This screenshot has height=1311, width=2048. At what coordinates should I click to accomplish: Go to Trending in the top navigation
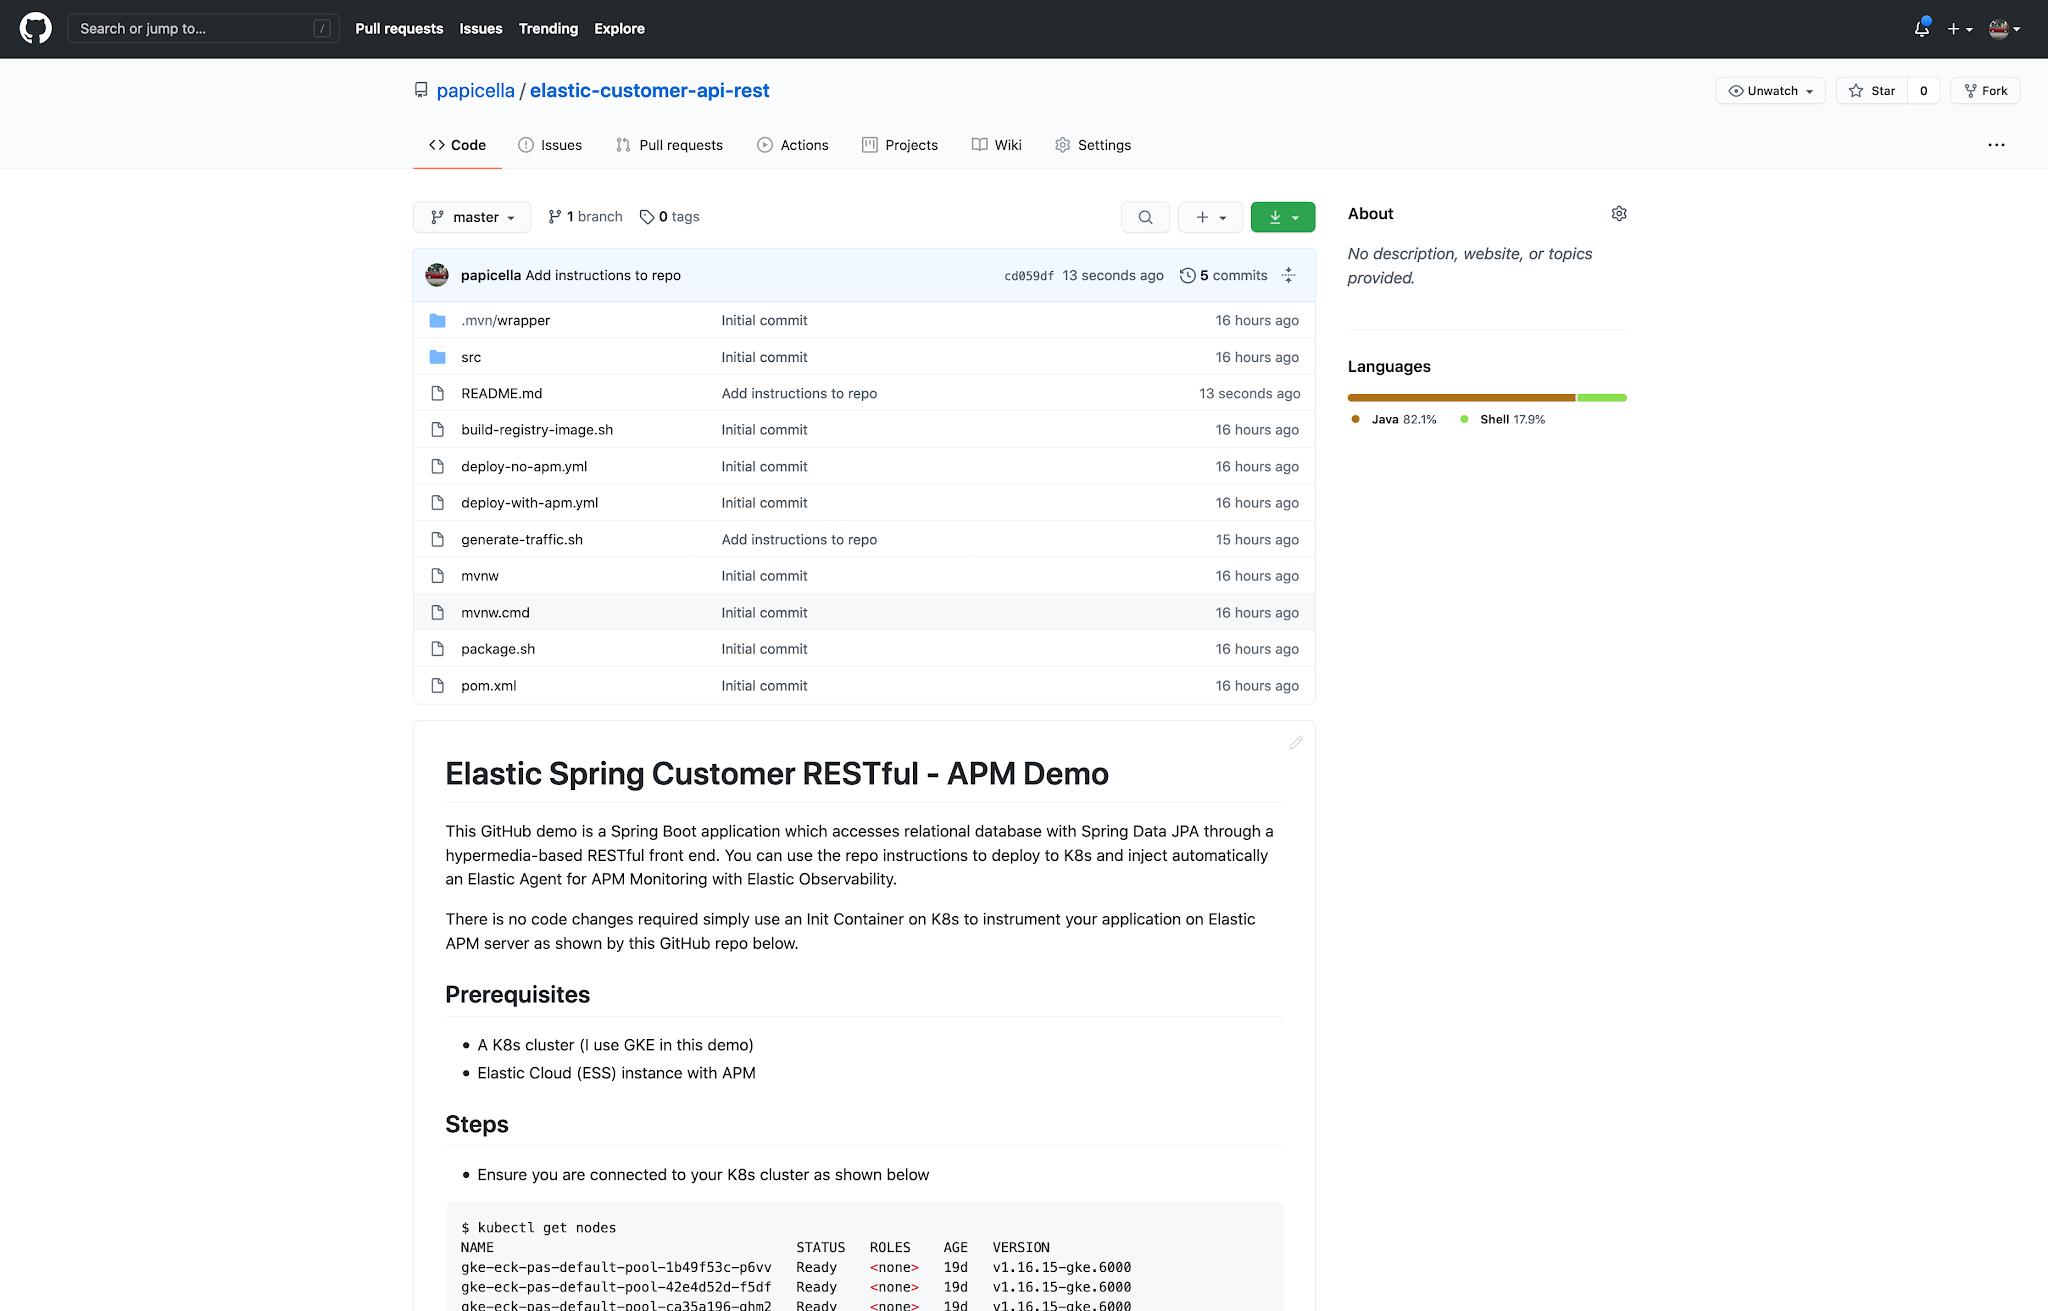click(x=548, y=29)
